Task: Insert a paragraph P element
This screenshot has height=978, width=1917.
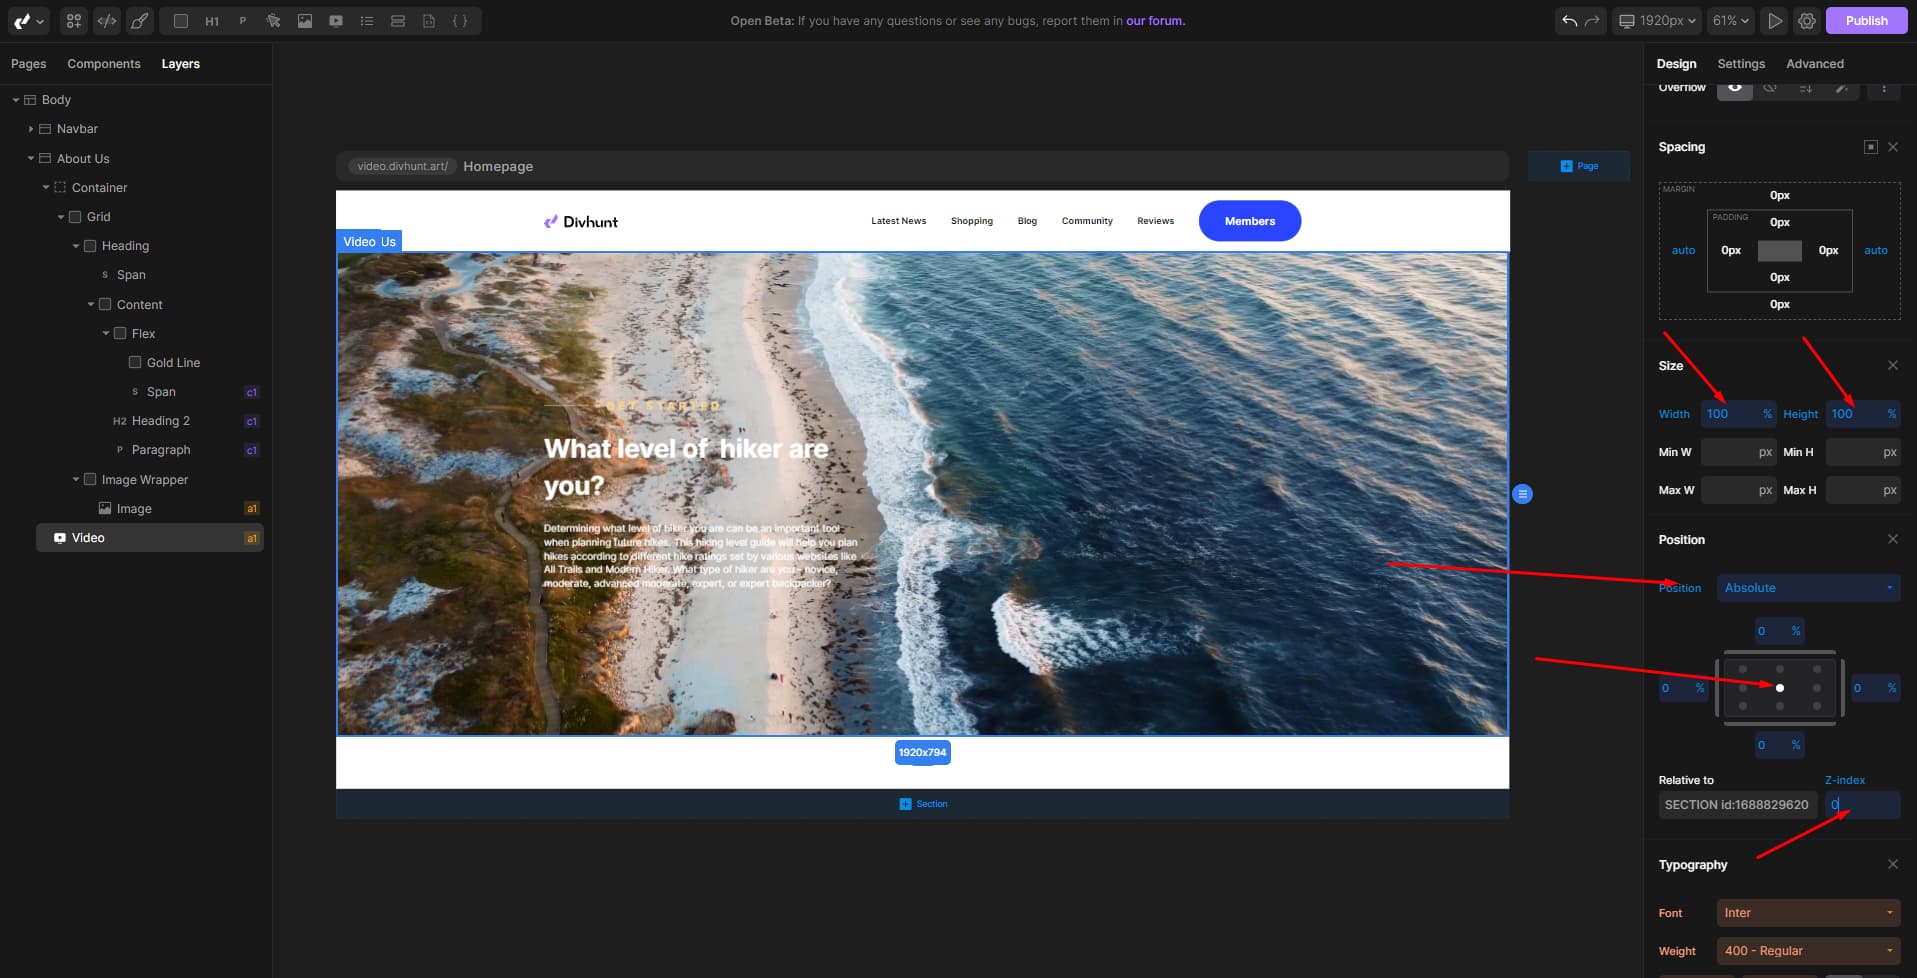Action: [242, 20]
